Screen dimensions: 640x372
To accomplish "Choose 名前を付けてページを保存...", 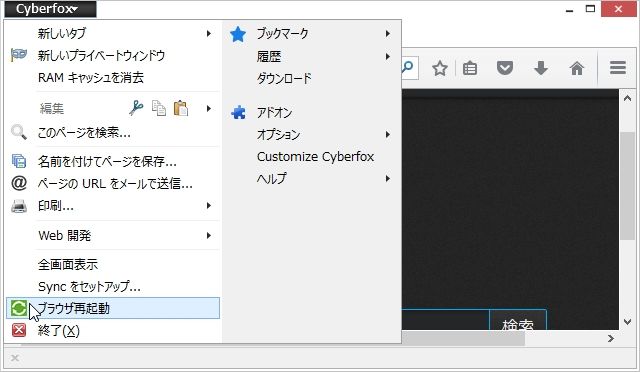I will 113,161.
